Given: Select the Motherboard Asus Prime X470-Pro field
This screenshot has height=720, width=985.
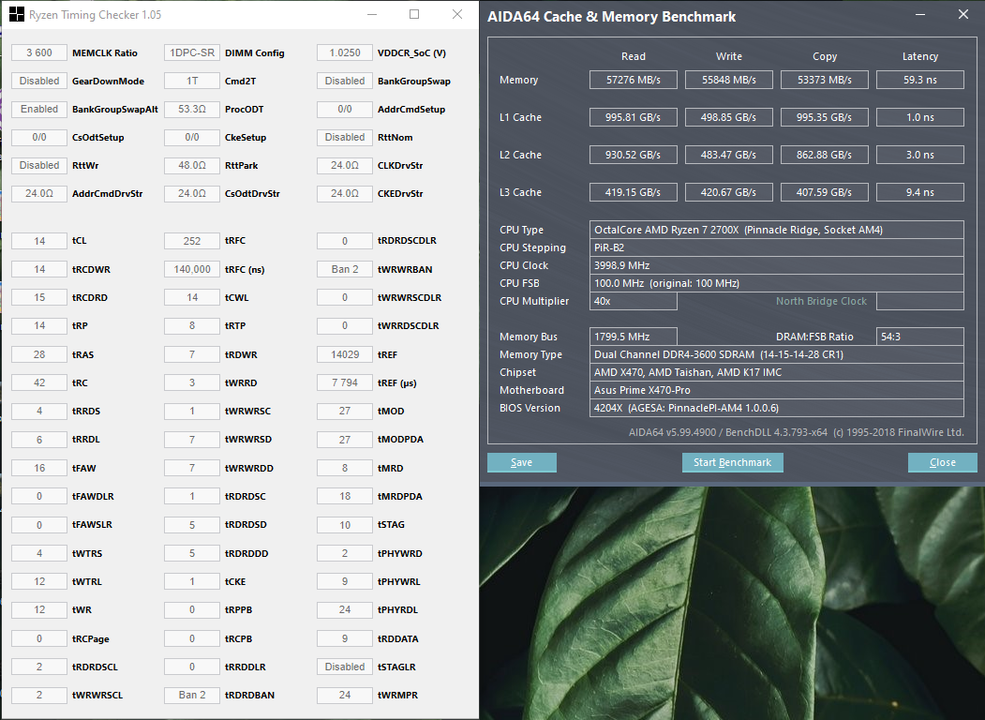Looking at the screenshot, I should click(776, 390).
